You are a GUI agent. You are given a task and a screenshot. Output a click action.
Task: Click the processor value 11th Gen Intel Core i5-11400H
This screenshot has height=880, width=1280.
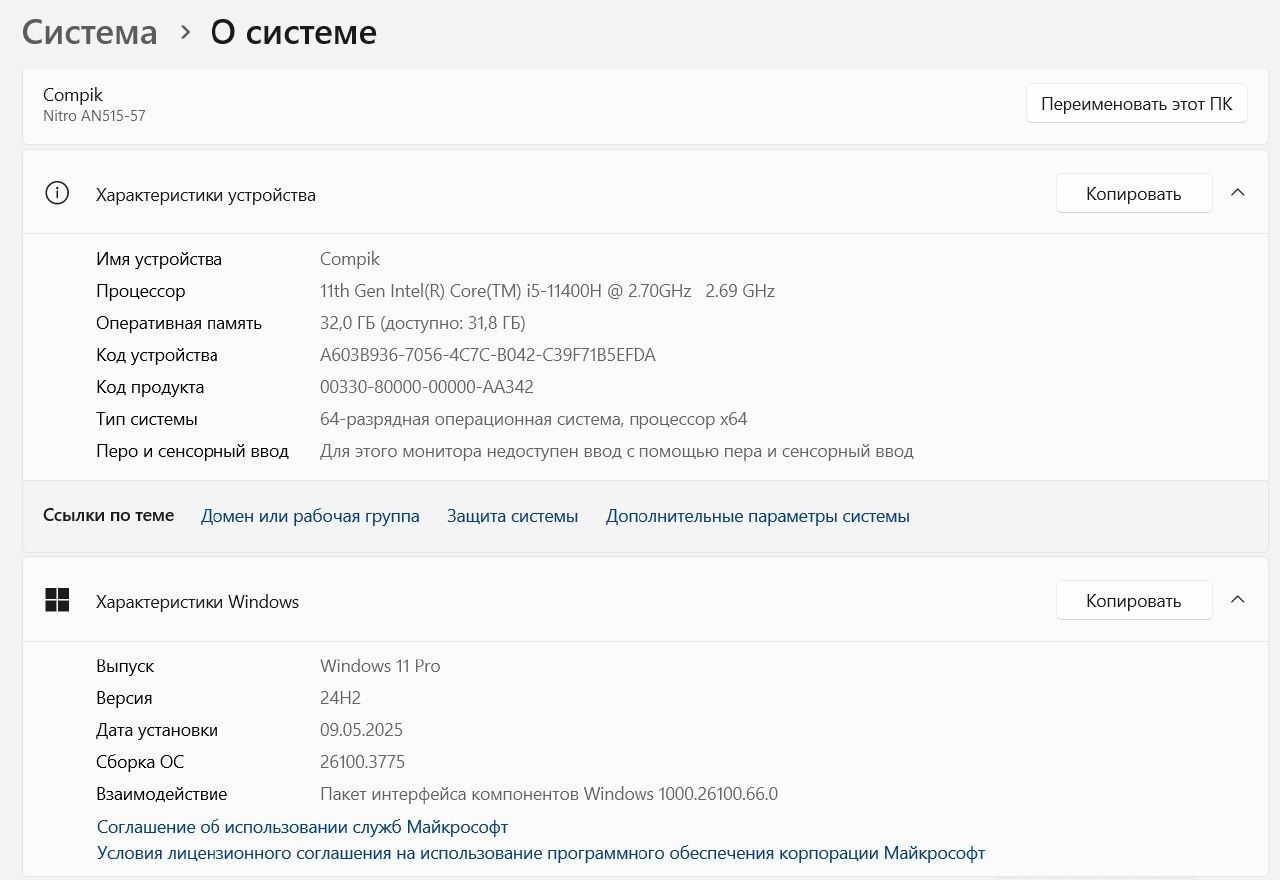(547, 291)
